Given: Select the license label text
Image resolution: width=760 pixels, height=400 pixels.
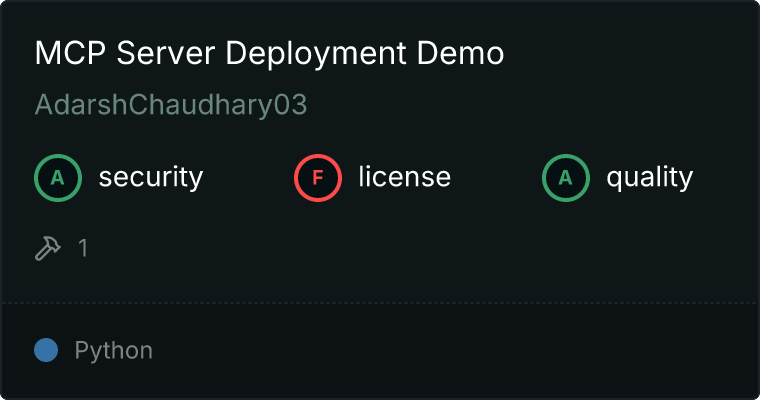Looking at the screenshot, I should (404, 178).
